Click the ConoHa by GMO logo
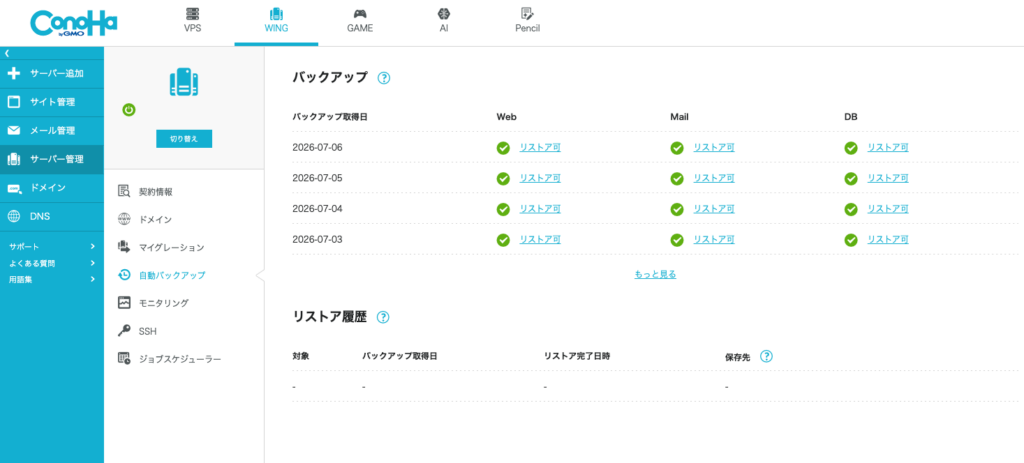 tap(74, 23)
